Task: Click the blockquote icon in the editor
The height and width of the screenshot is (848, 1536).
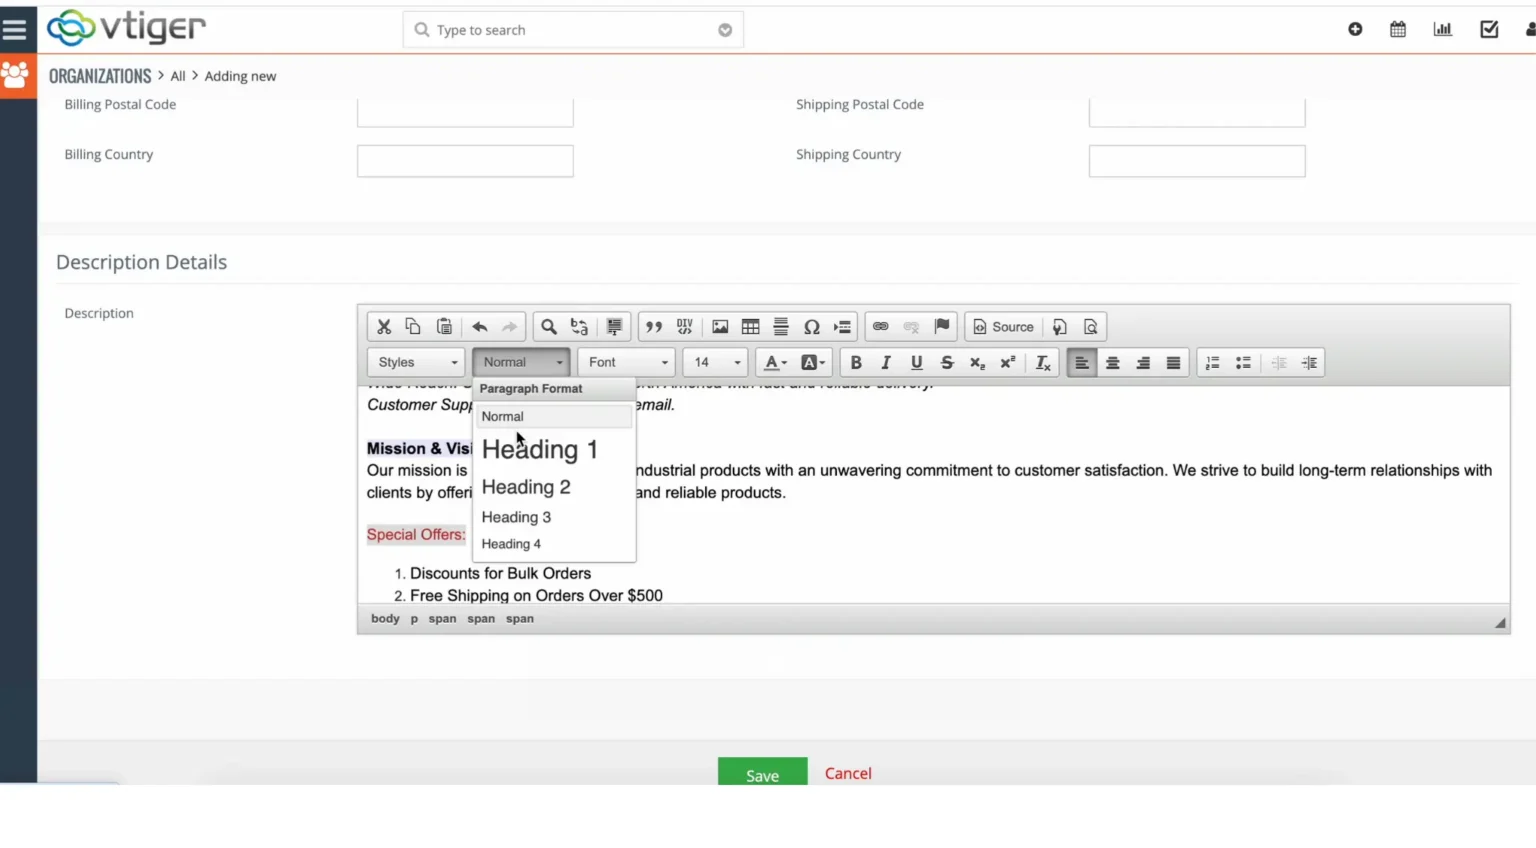Action: (x=654, y=326)
